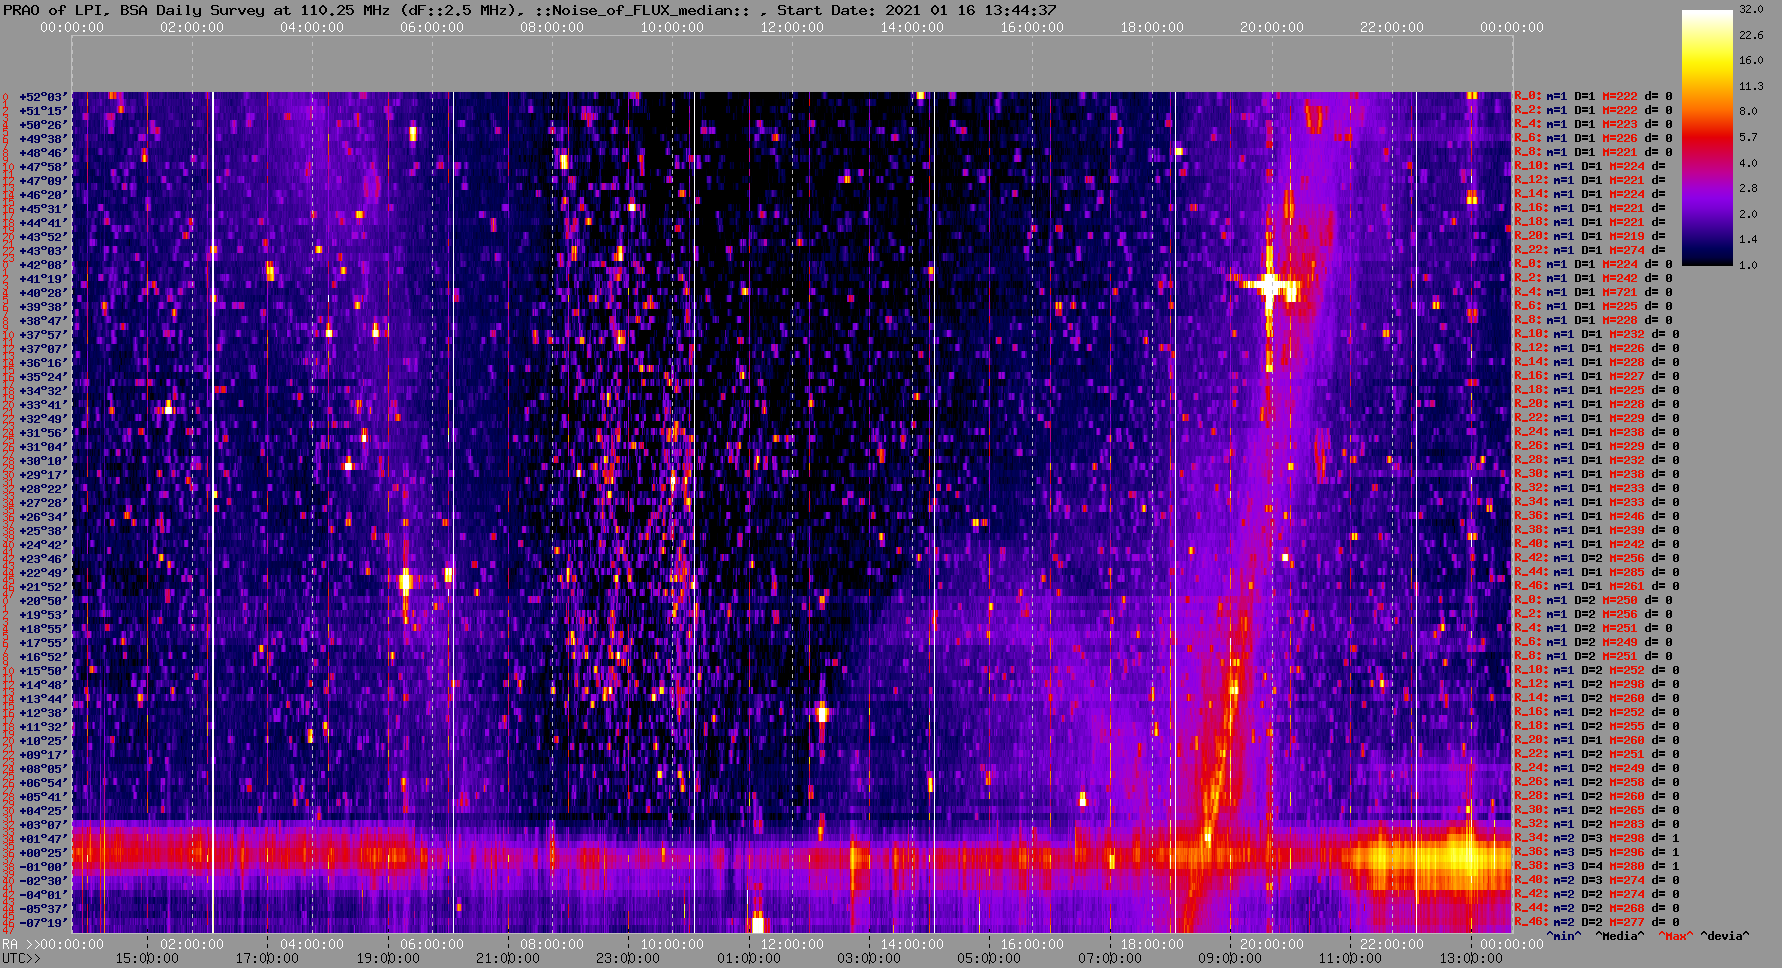Click the "R_38: n=3 D=4 M=280" row
The width and height of the screenshot is (1782, 968).
[x=1597, y=867]
